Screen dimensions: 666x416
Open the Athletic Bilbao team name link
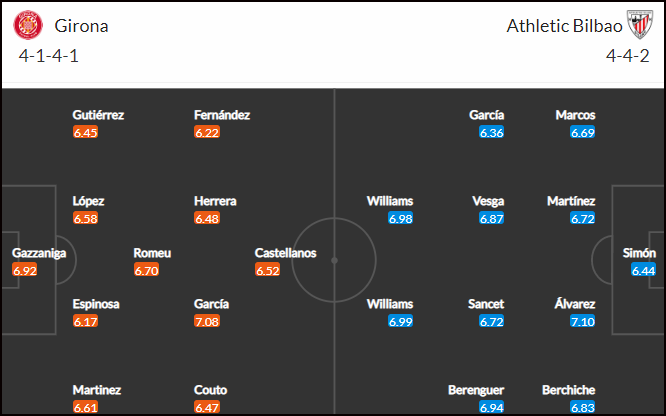(564, 26)
